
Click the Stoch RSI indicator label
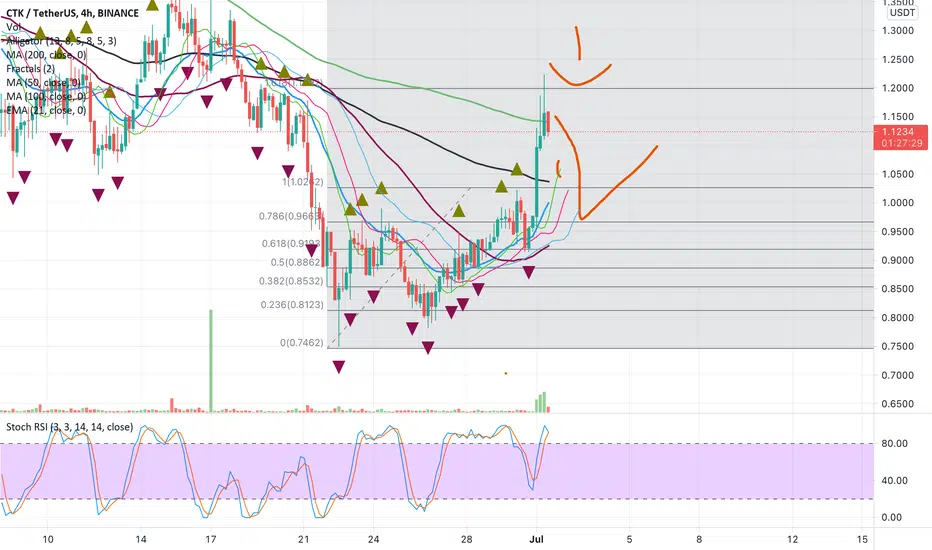(70, 427)
